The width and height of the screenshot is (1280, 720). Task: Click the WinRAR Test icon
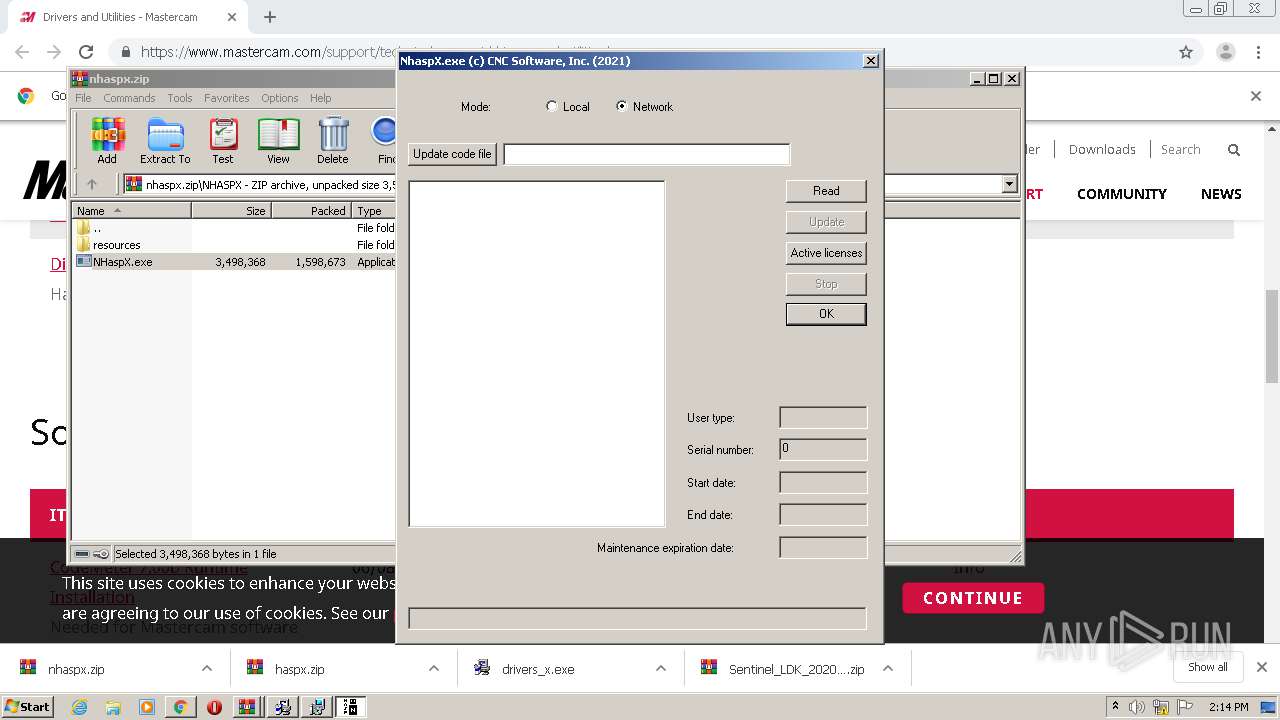point(223,140)
